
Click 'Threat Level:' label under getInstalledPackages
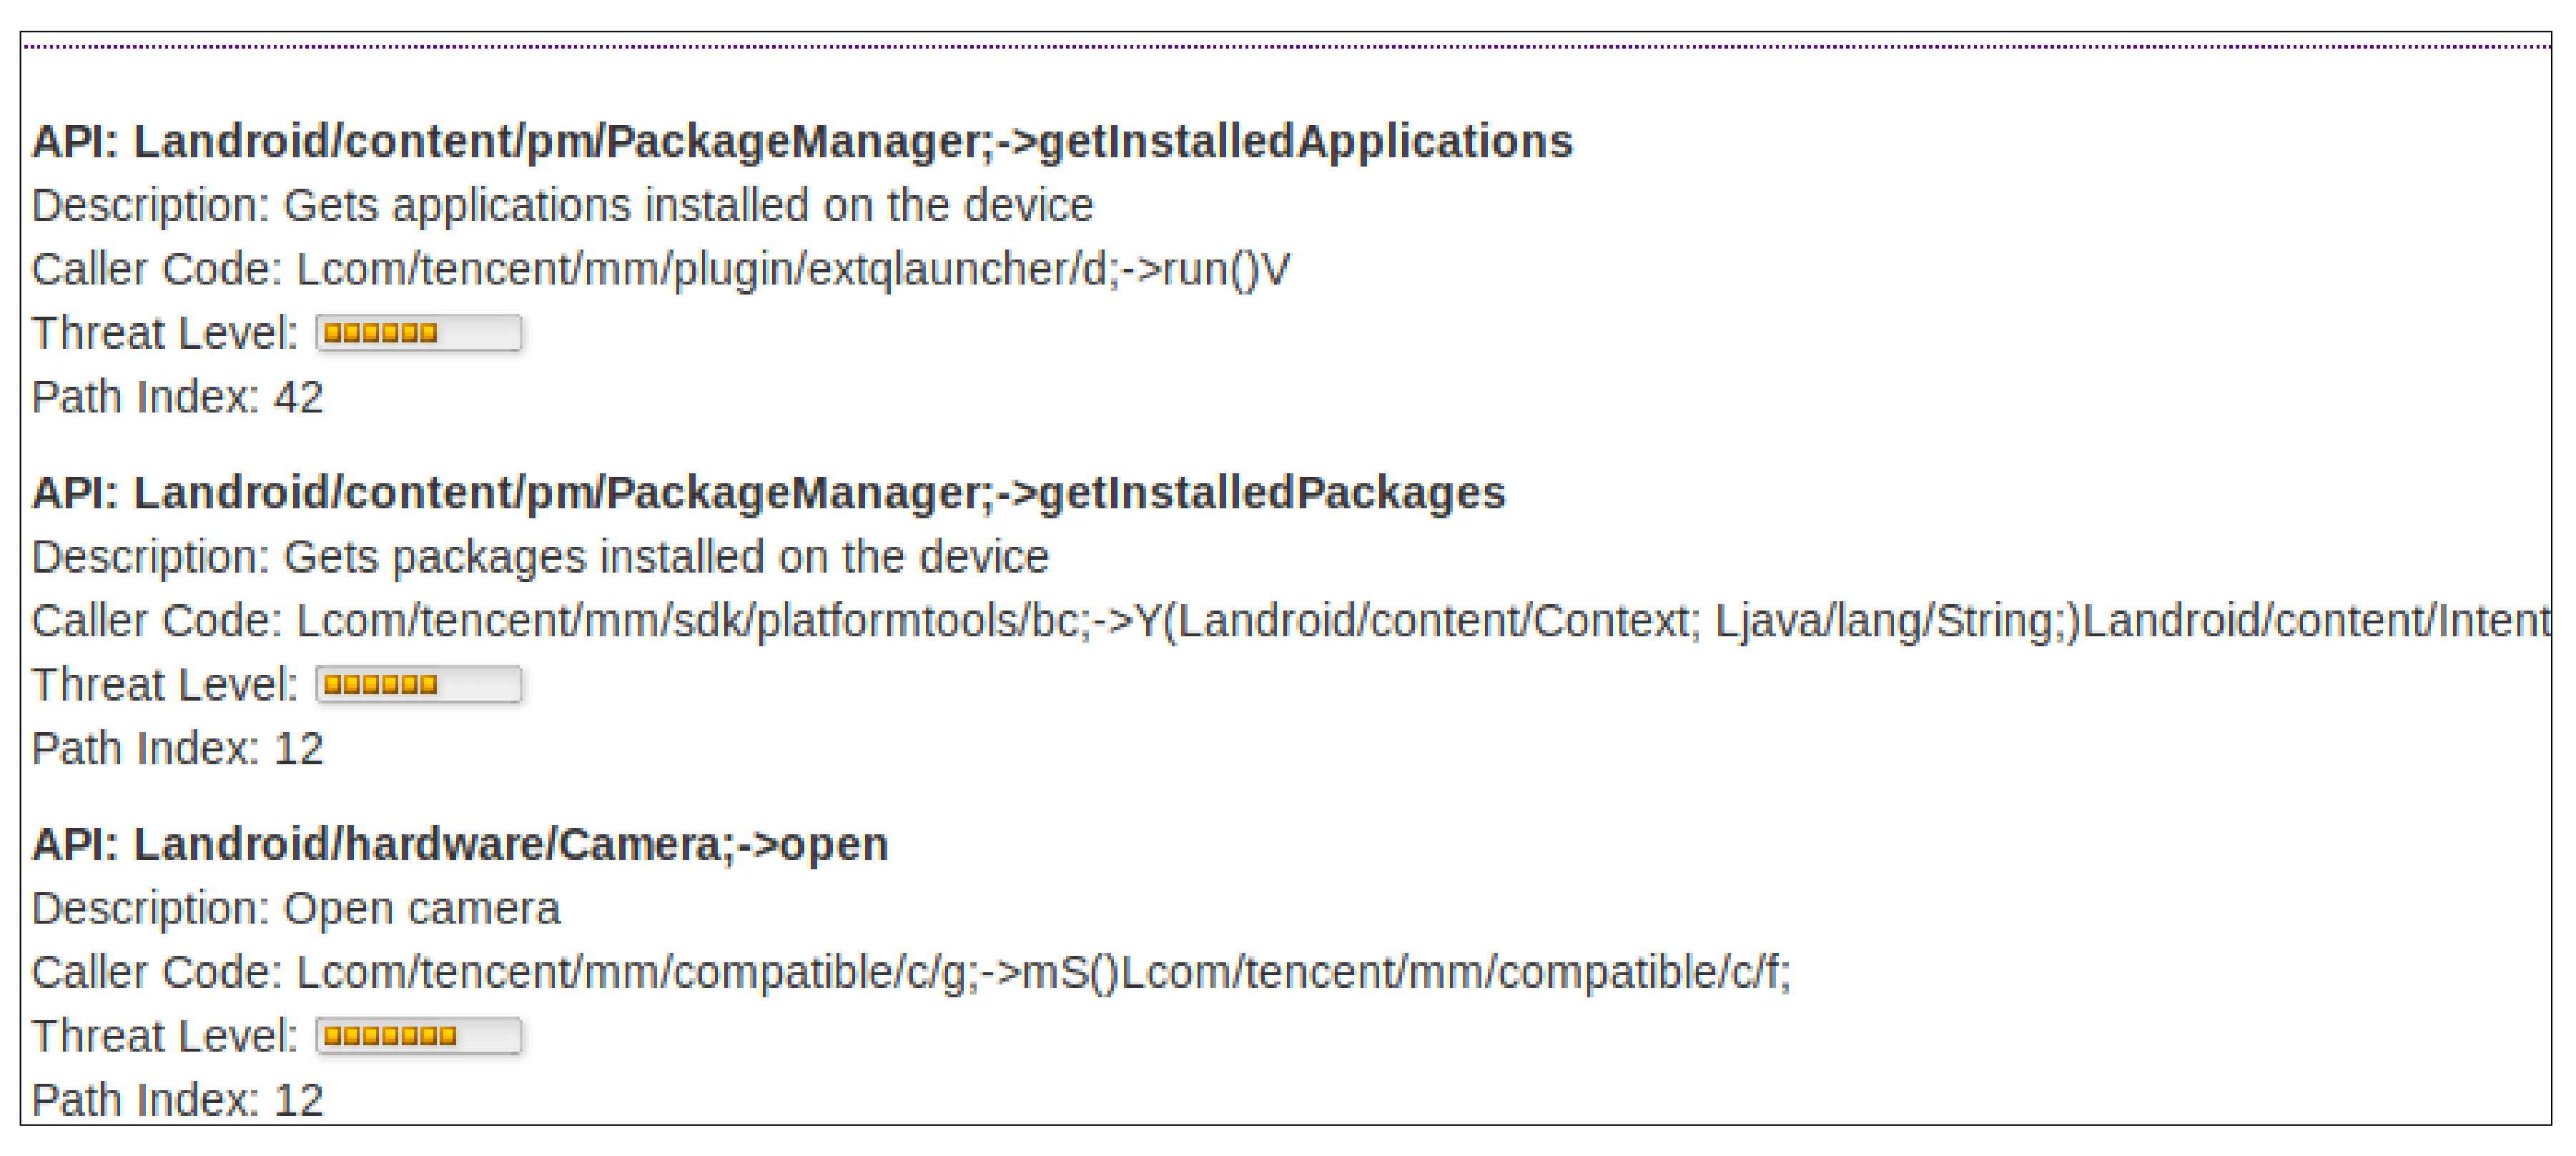click(x=165, y=685)
